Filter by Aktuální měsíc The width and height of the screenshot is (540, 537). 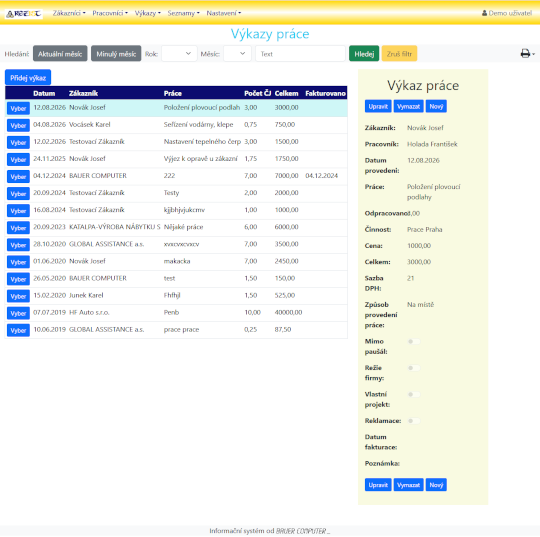pyautogui.click(x=60, y=54)
